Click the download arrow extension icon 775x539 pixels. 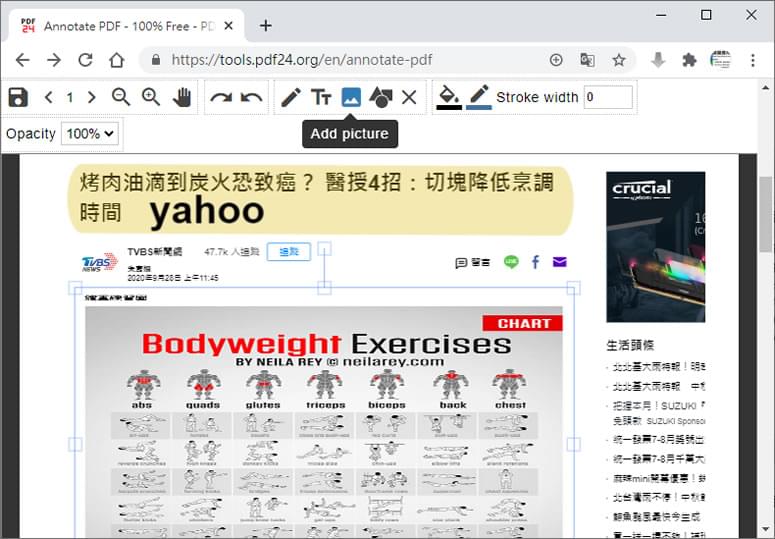tap(658, 60)
